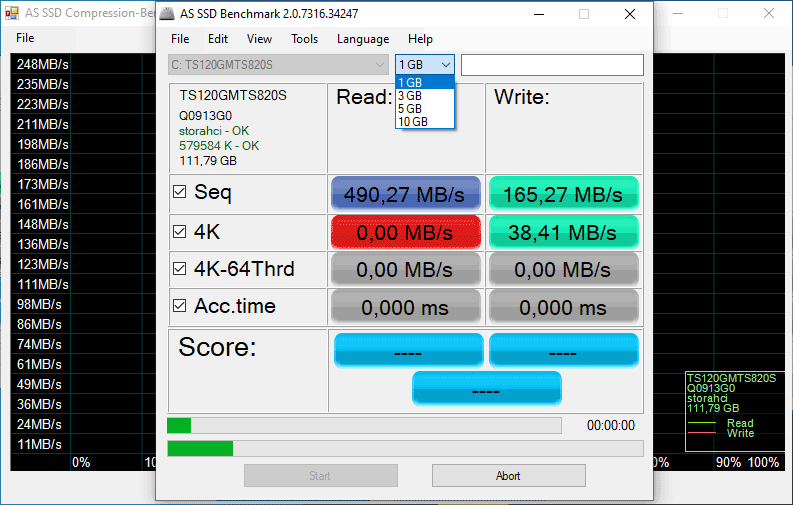793x505 pixels.
Task: Open the Help menu
Action: click(420, 39)
